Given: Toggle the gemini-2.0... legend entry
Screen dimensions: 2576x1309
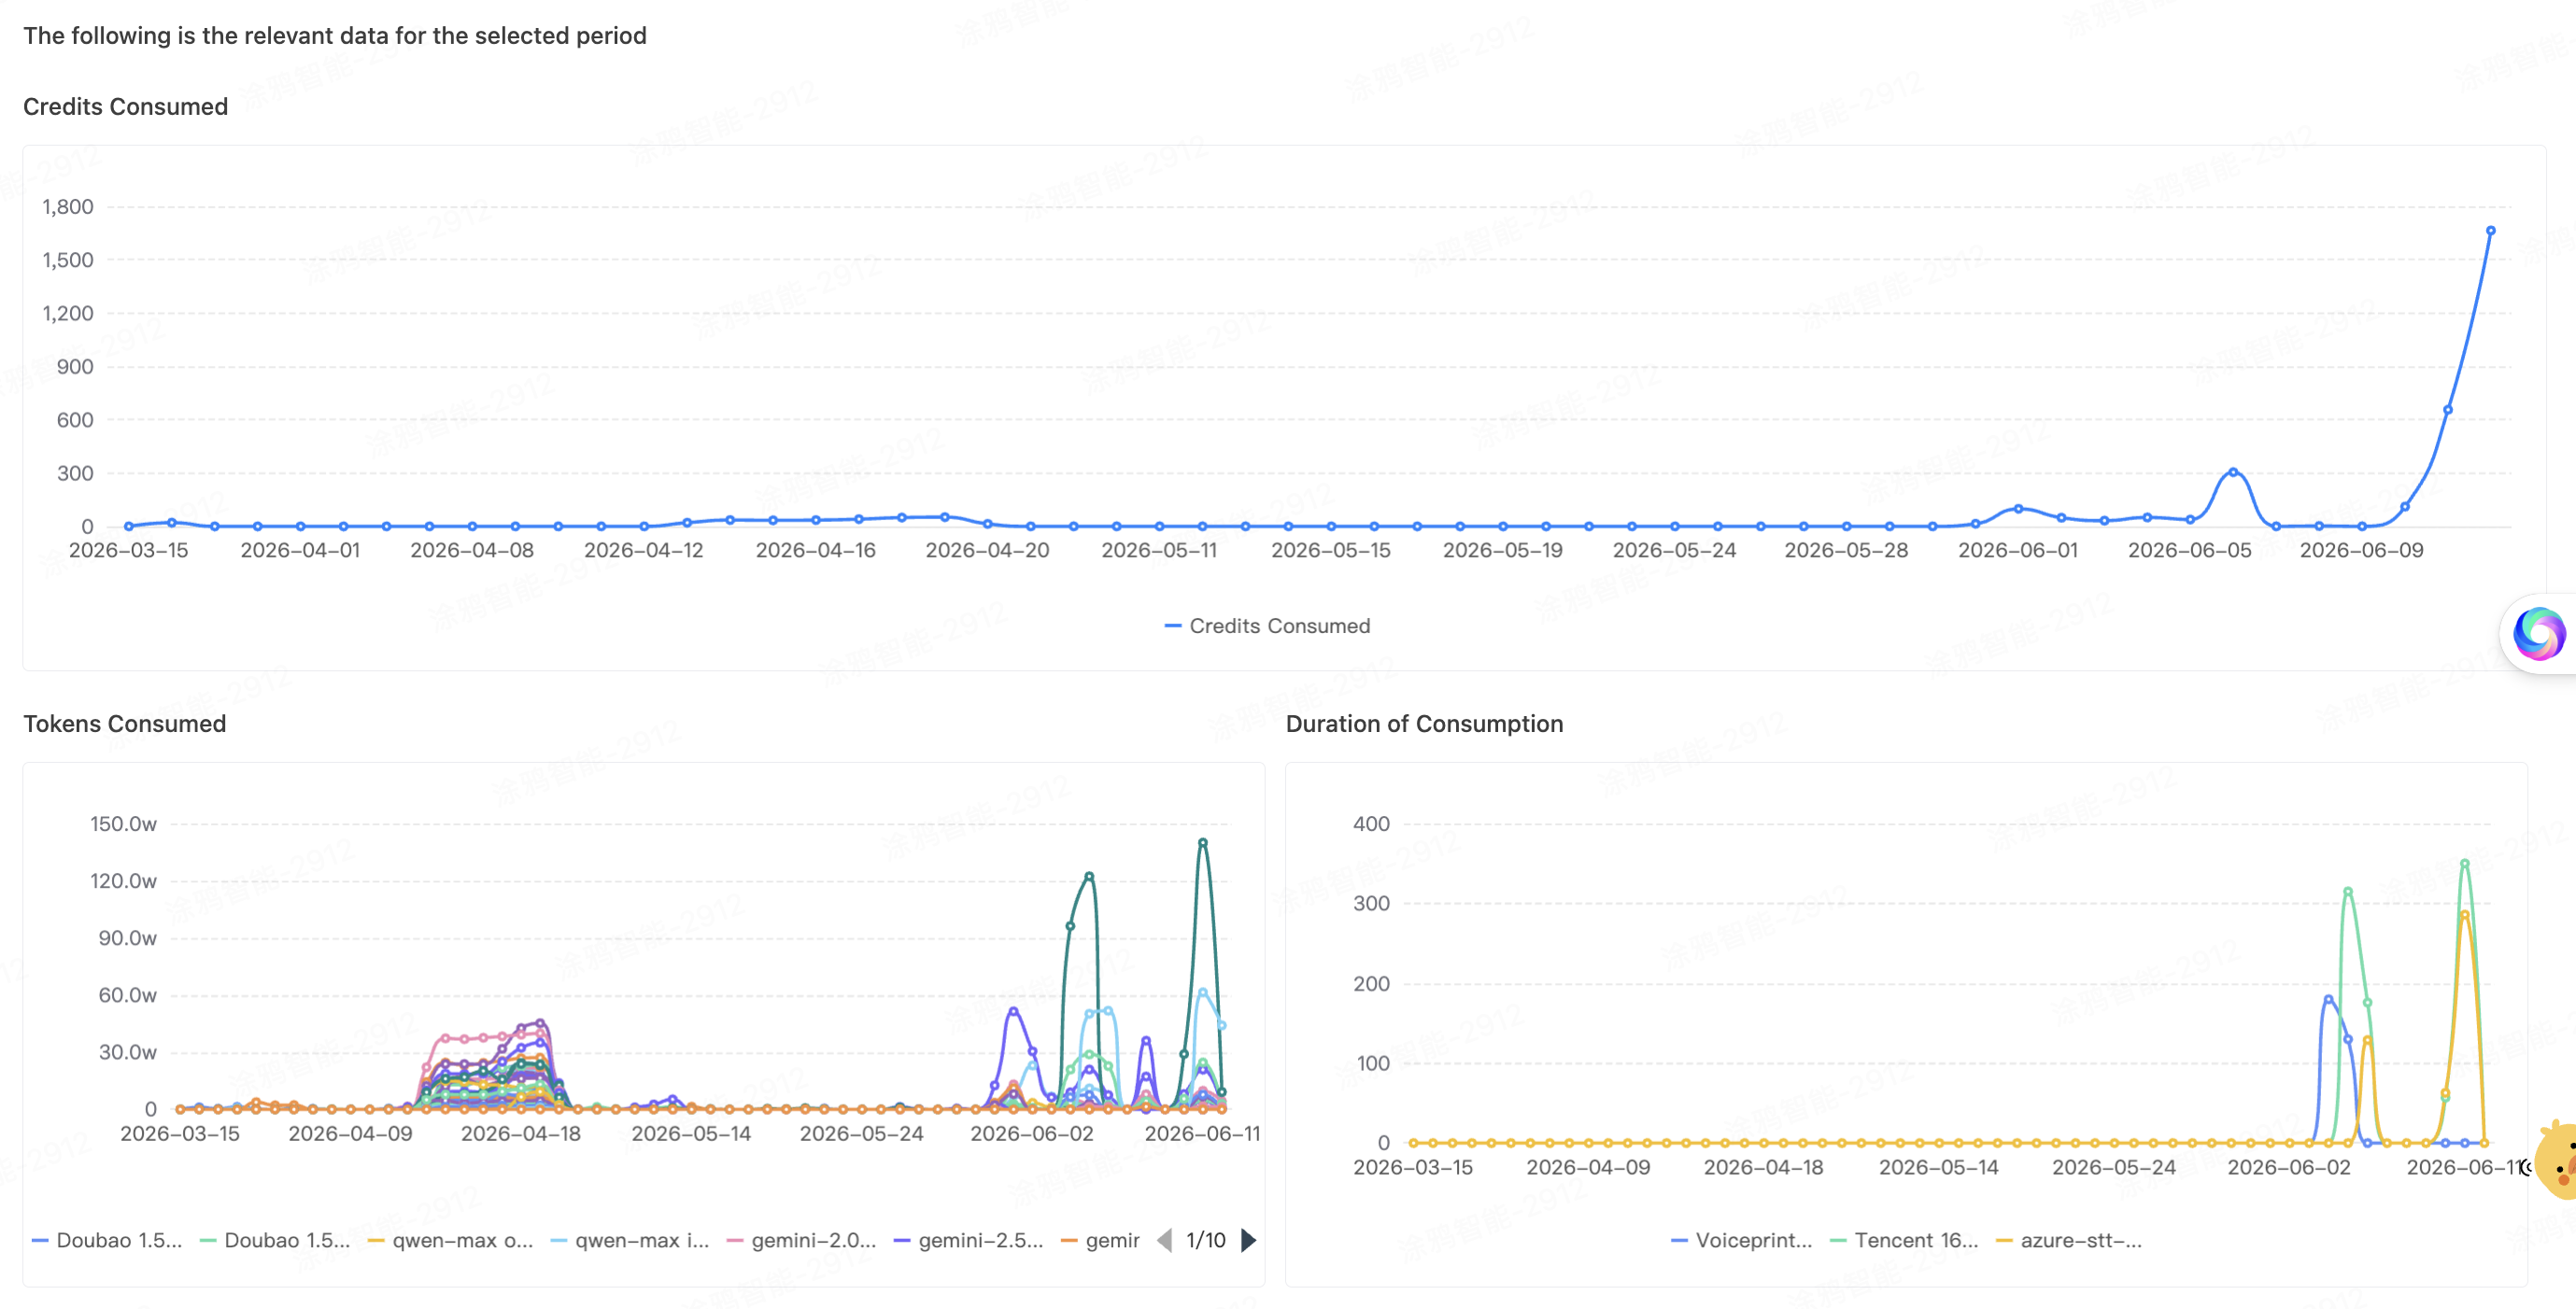Looking at the screenshot, I should click(801, 1240).
